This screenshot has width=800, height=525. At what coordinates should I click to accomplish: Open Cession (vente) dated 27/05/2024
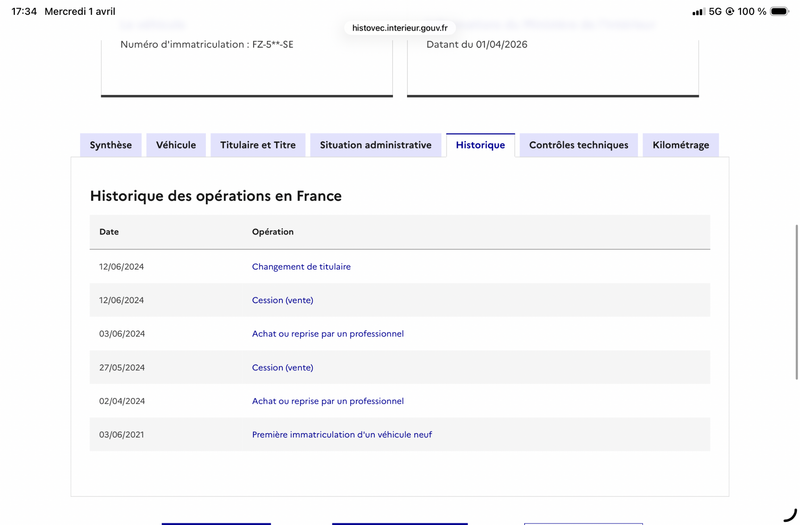(282, 367)
